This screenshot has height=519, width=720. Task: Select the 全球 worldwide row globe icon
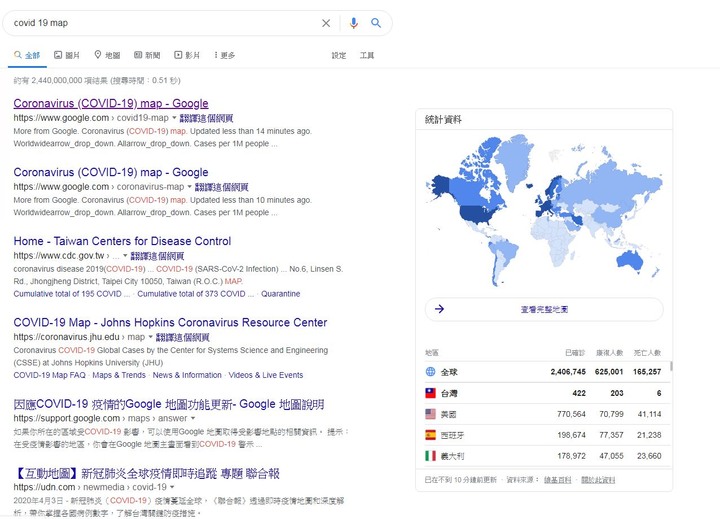click(430, 372)
